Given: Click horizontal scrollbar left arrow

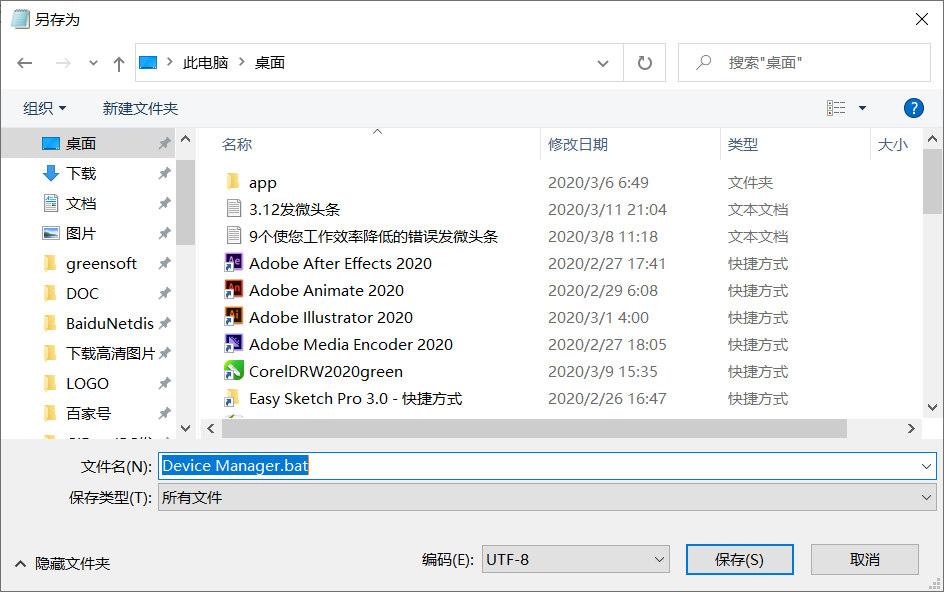Looking at the screenshot, I should tap(211, 428).
